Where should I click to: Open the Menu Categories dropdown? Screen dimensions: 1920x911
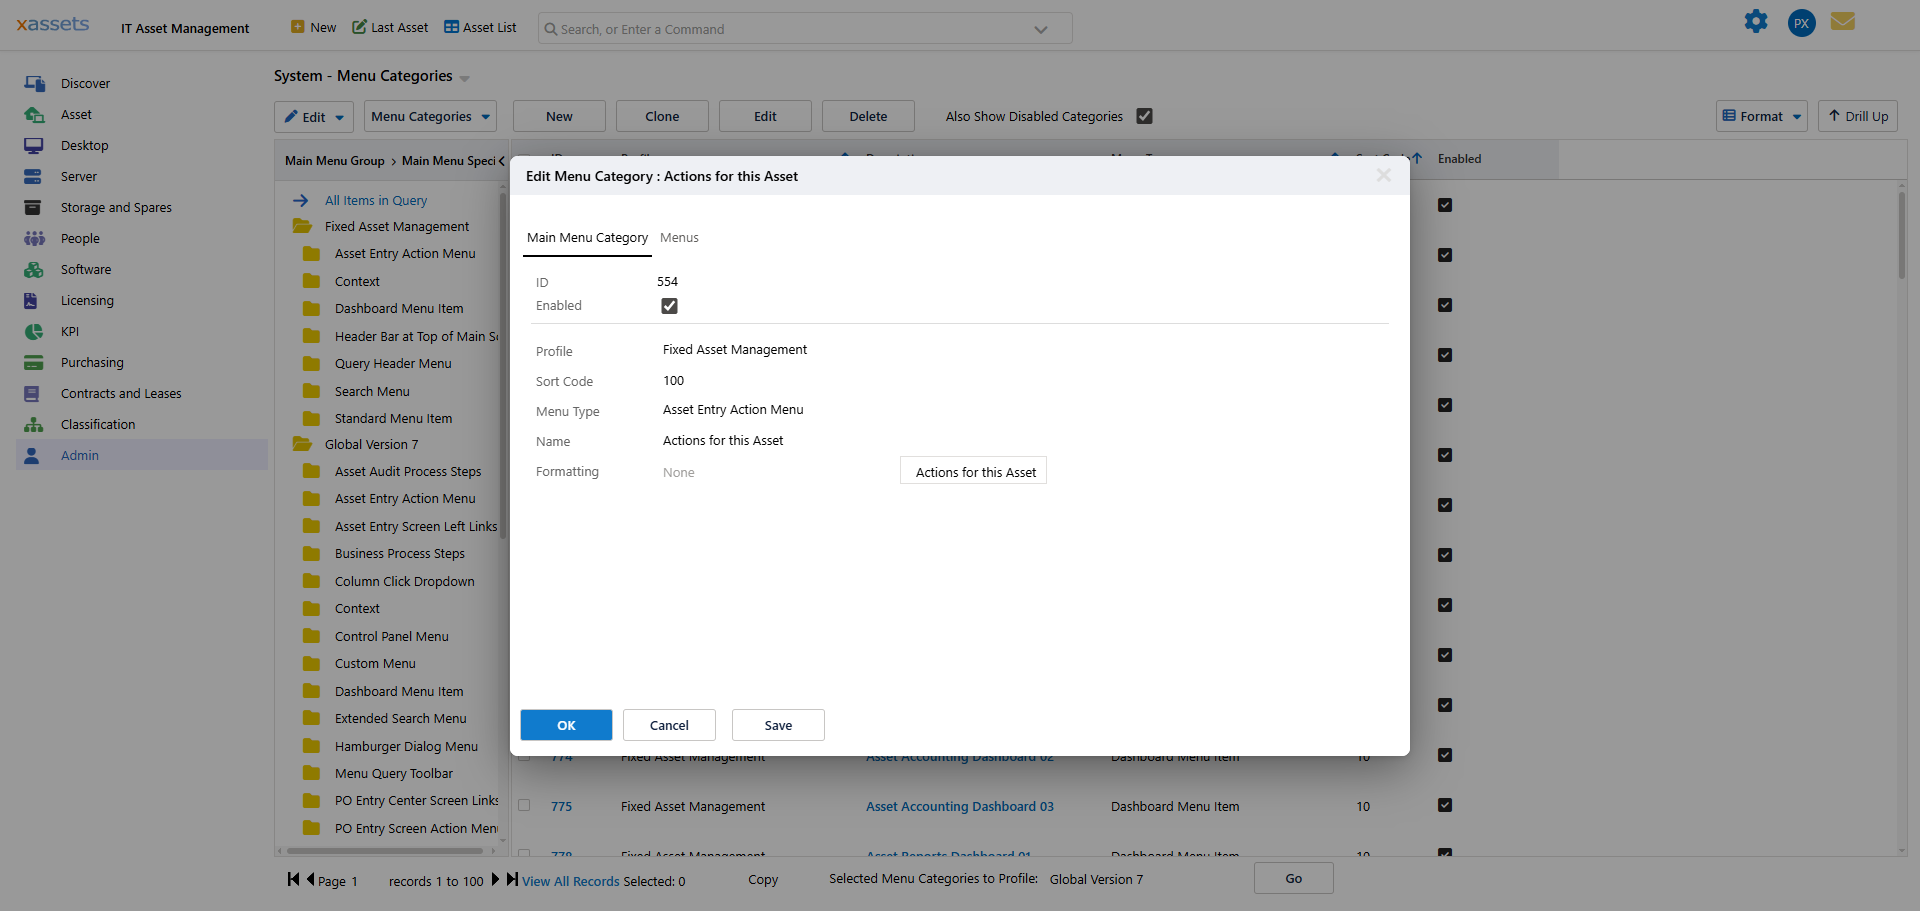pyautogui.click(x=430, y=116)
